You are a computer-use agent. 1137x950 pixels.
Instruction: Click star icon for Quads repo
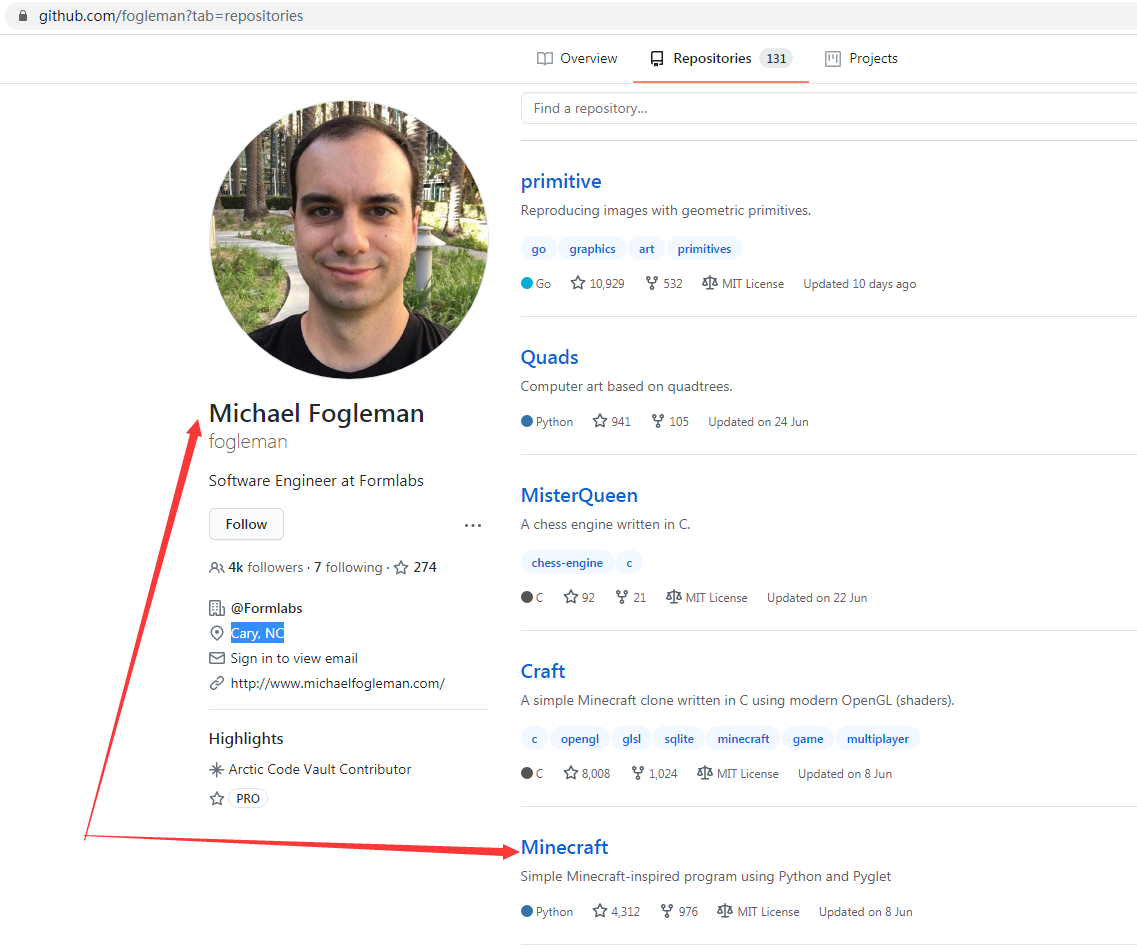tap(600, 421)
